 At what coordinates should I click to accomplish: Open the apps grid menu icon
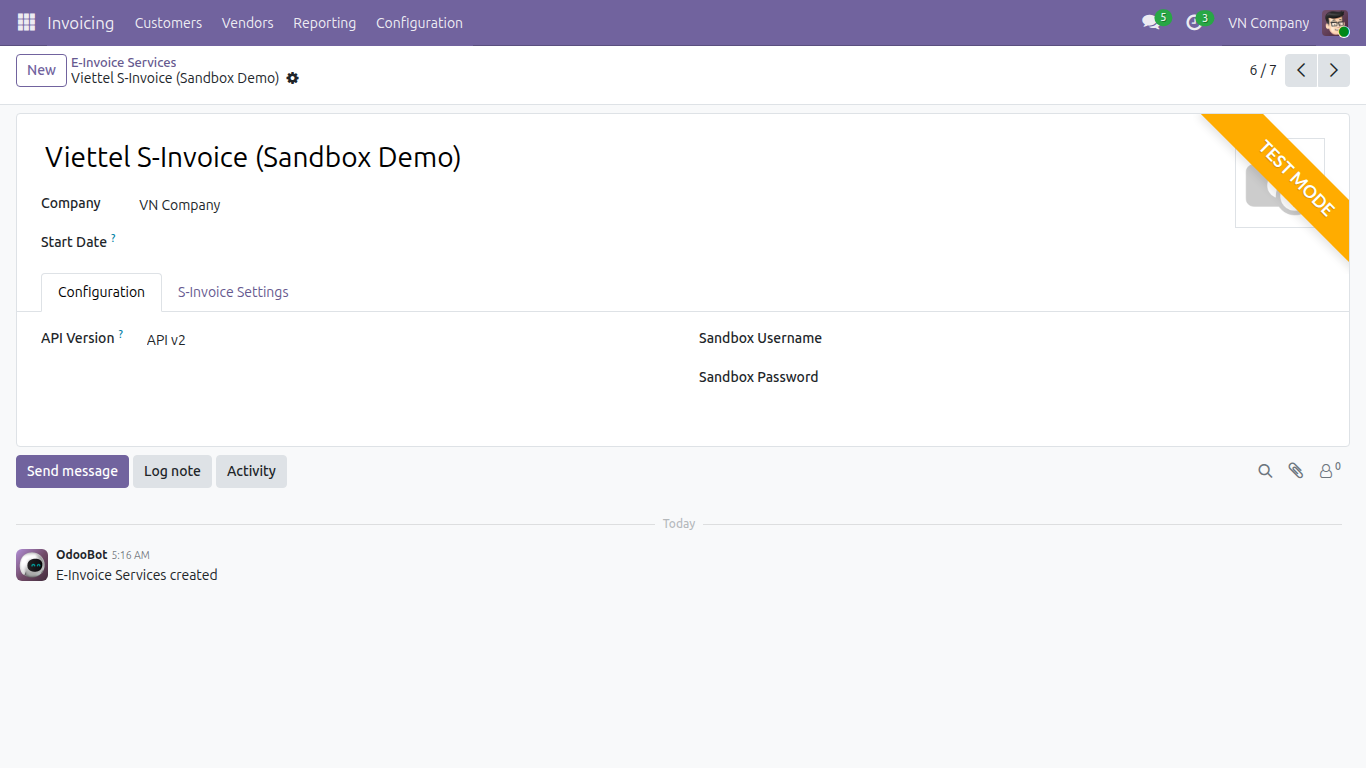(26, 22)
